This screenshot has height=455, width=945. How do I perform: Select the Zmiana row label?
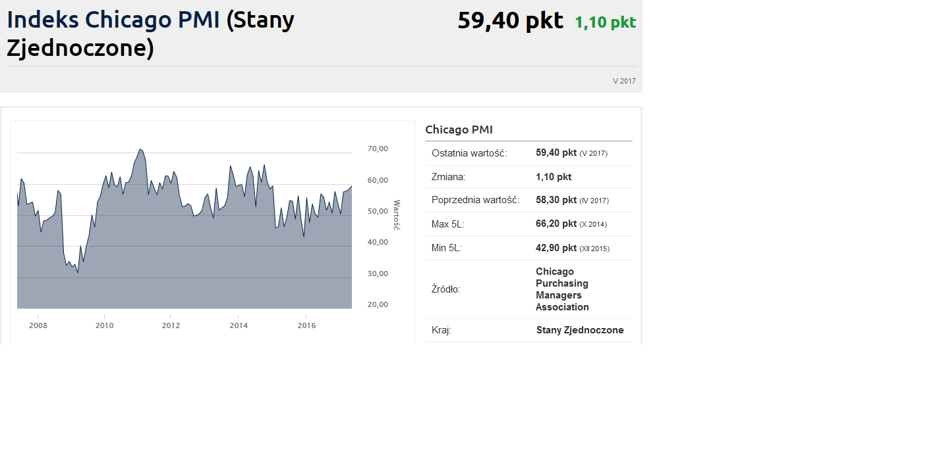[x=448, y=177]
